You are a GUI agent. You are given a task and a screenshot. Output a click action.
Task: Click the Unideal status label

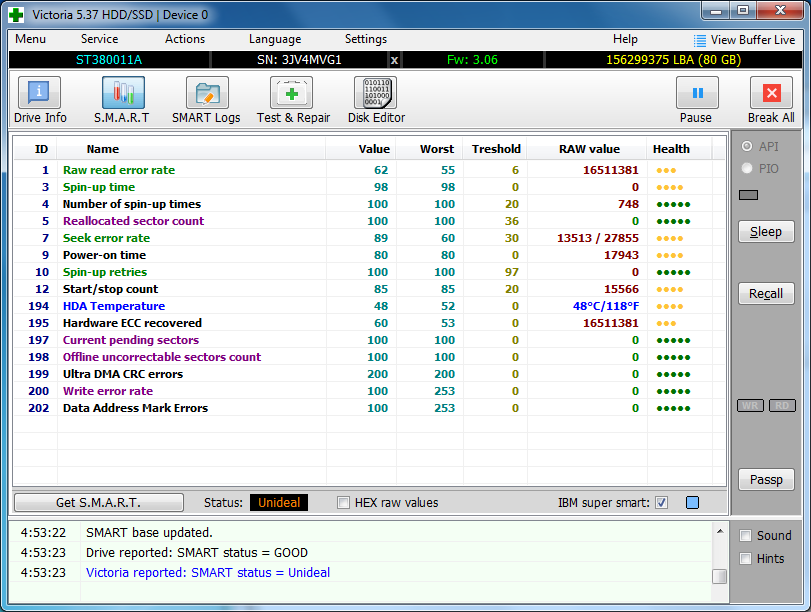click(x=279, y=503)
